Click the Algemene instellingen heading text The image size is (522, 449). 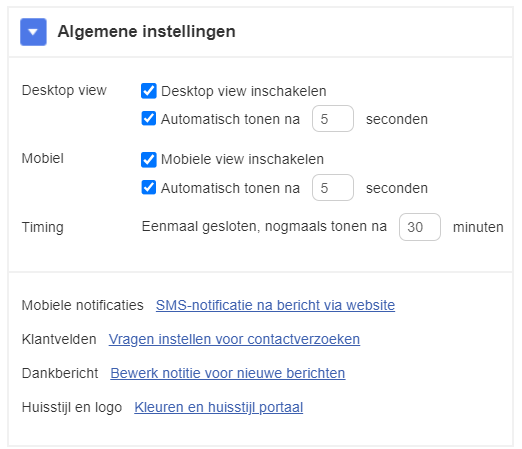coord(147,32)
